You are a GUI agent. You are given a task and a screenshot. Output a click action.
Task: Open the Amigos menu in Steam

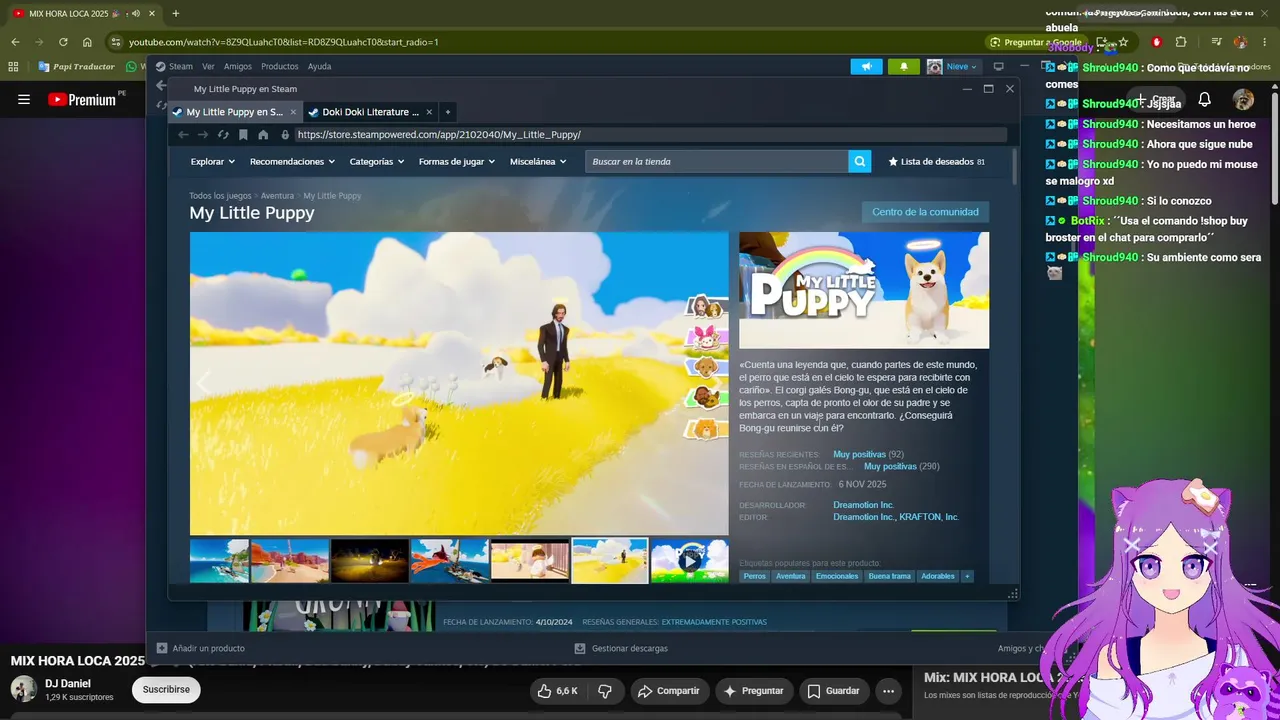point(238,66)
